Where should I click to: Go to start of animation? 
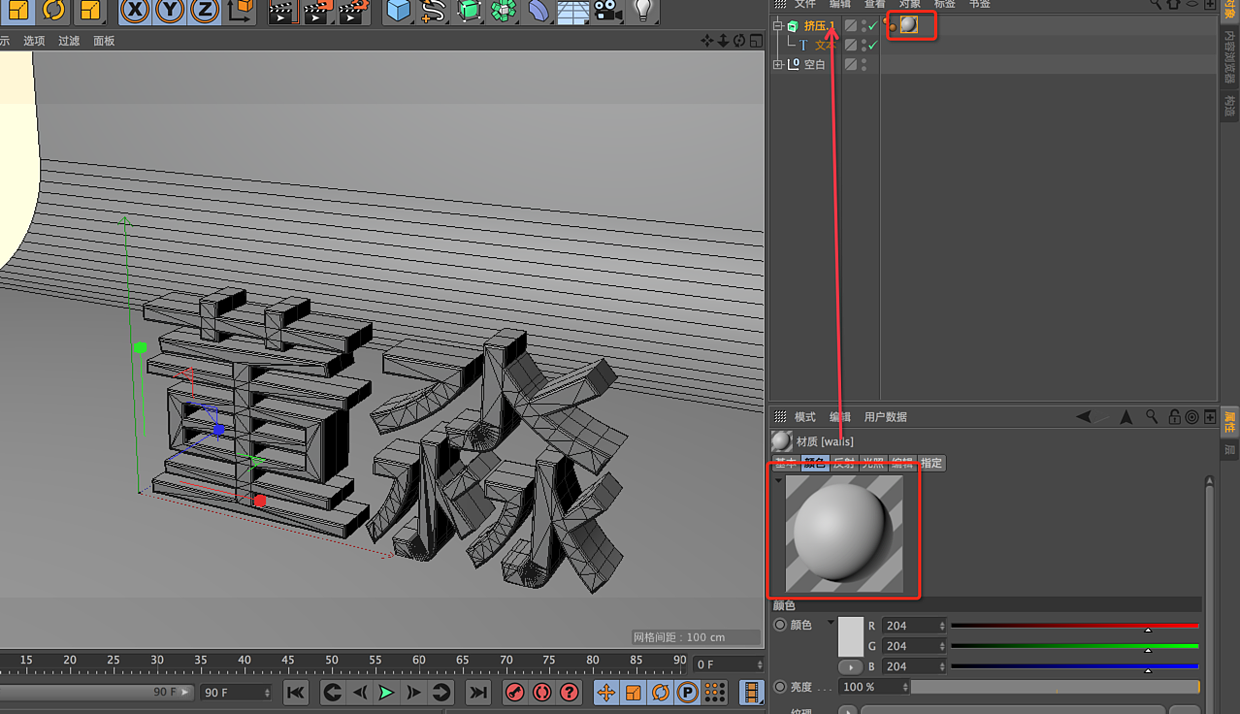click(295, 692)
